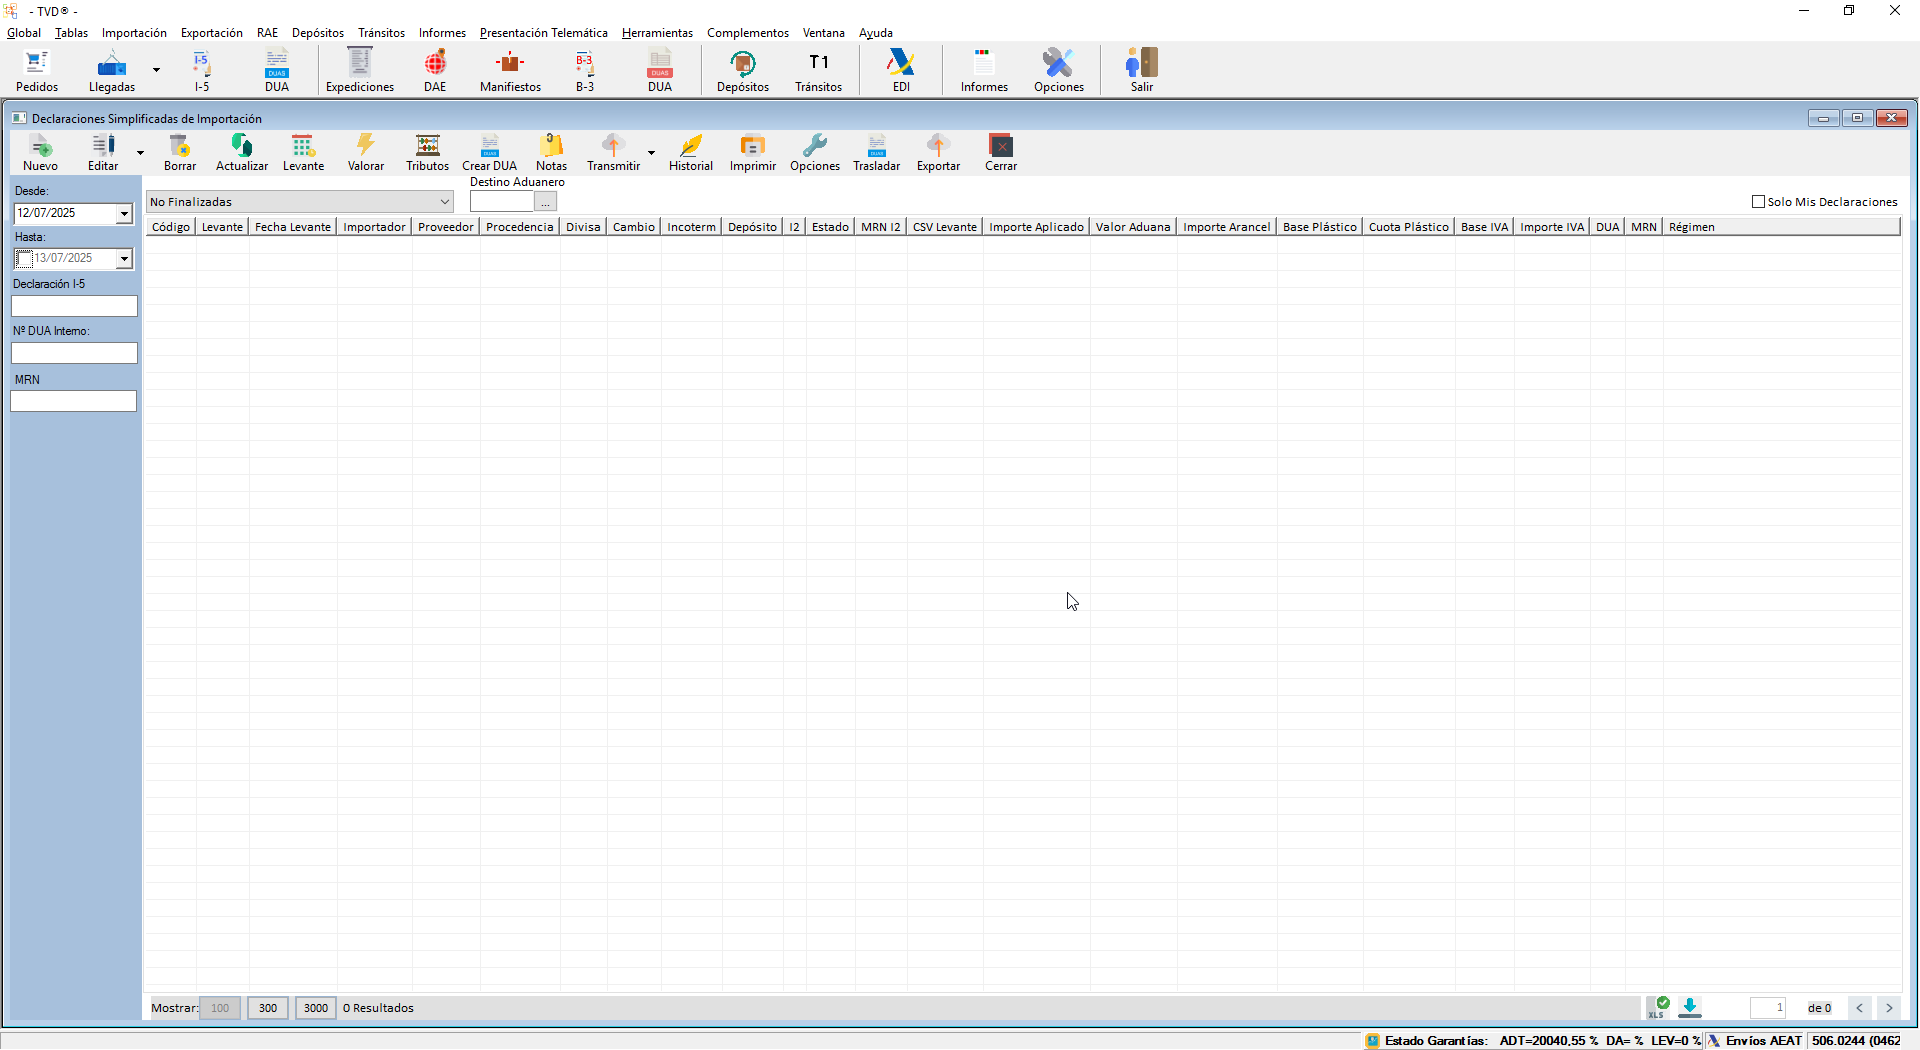Expand the Transmitir dropdown arrow
This screenshot has height=1050, width=1920.
651,153
